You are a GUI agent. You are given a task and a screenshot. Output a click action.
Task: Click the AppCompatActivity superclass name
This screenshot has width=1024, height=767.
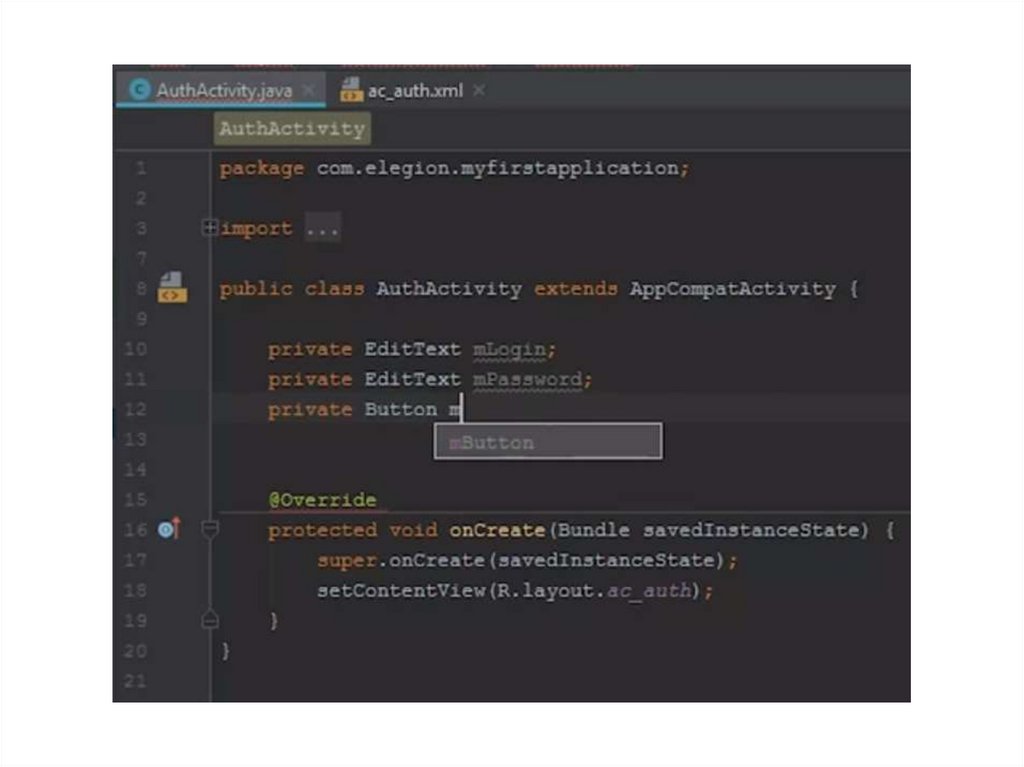click(732, 289)
